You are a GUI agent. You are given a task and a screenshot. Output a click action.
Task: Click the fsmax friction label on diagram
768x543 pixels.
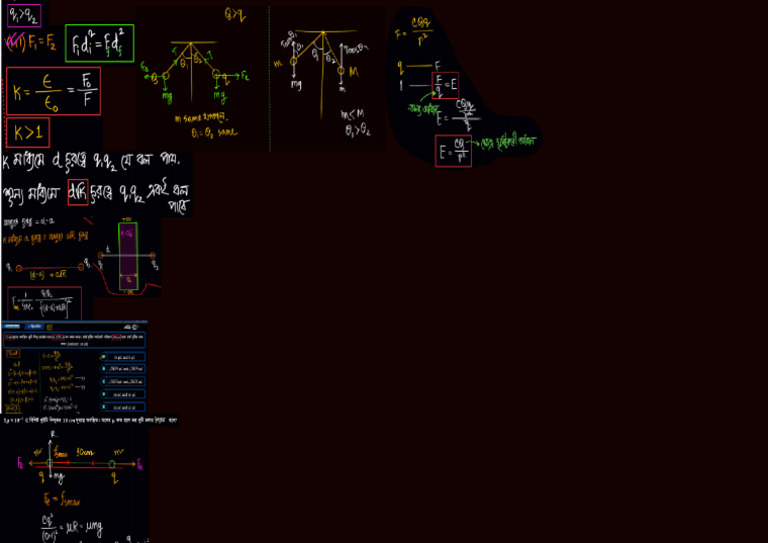pos(61,453)
